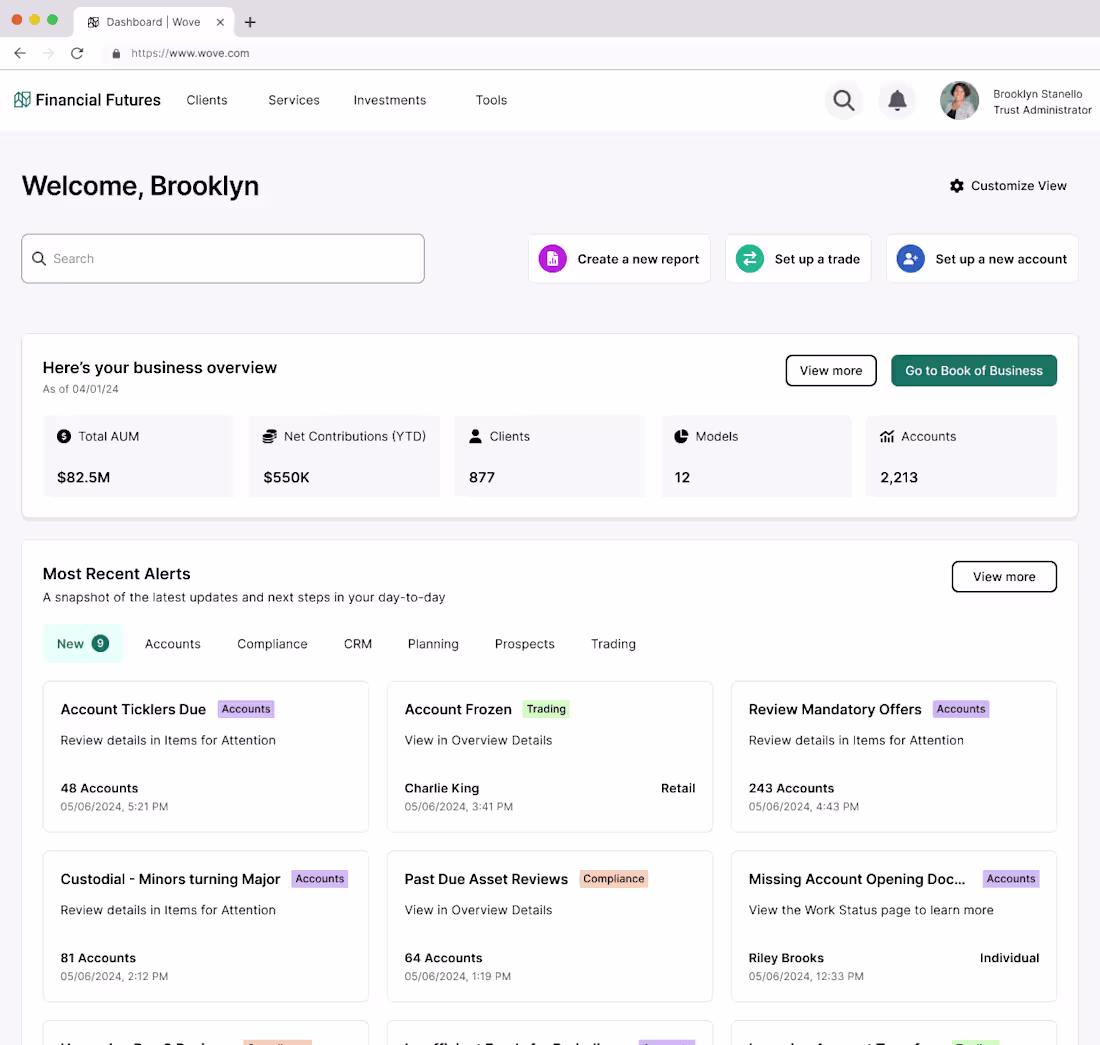Click the Total AUM $82.5M value
The image size is (1100, 1045).
(x=83, y=478)
